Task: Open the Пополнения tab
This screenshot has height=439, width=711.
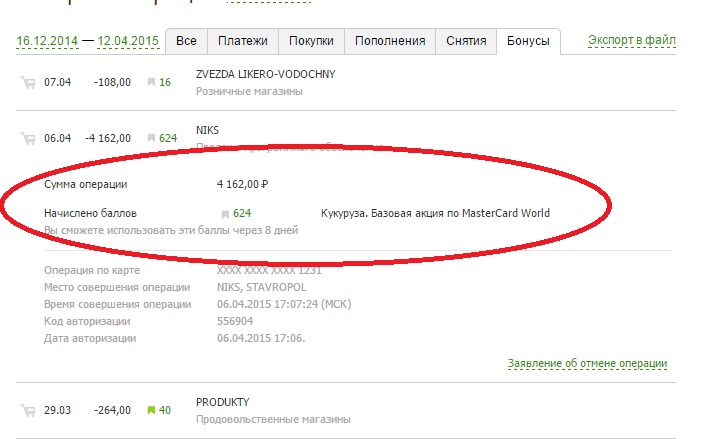Action: click(x=391, y=41)
